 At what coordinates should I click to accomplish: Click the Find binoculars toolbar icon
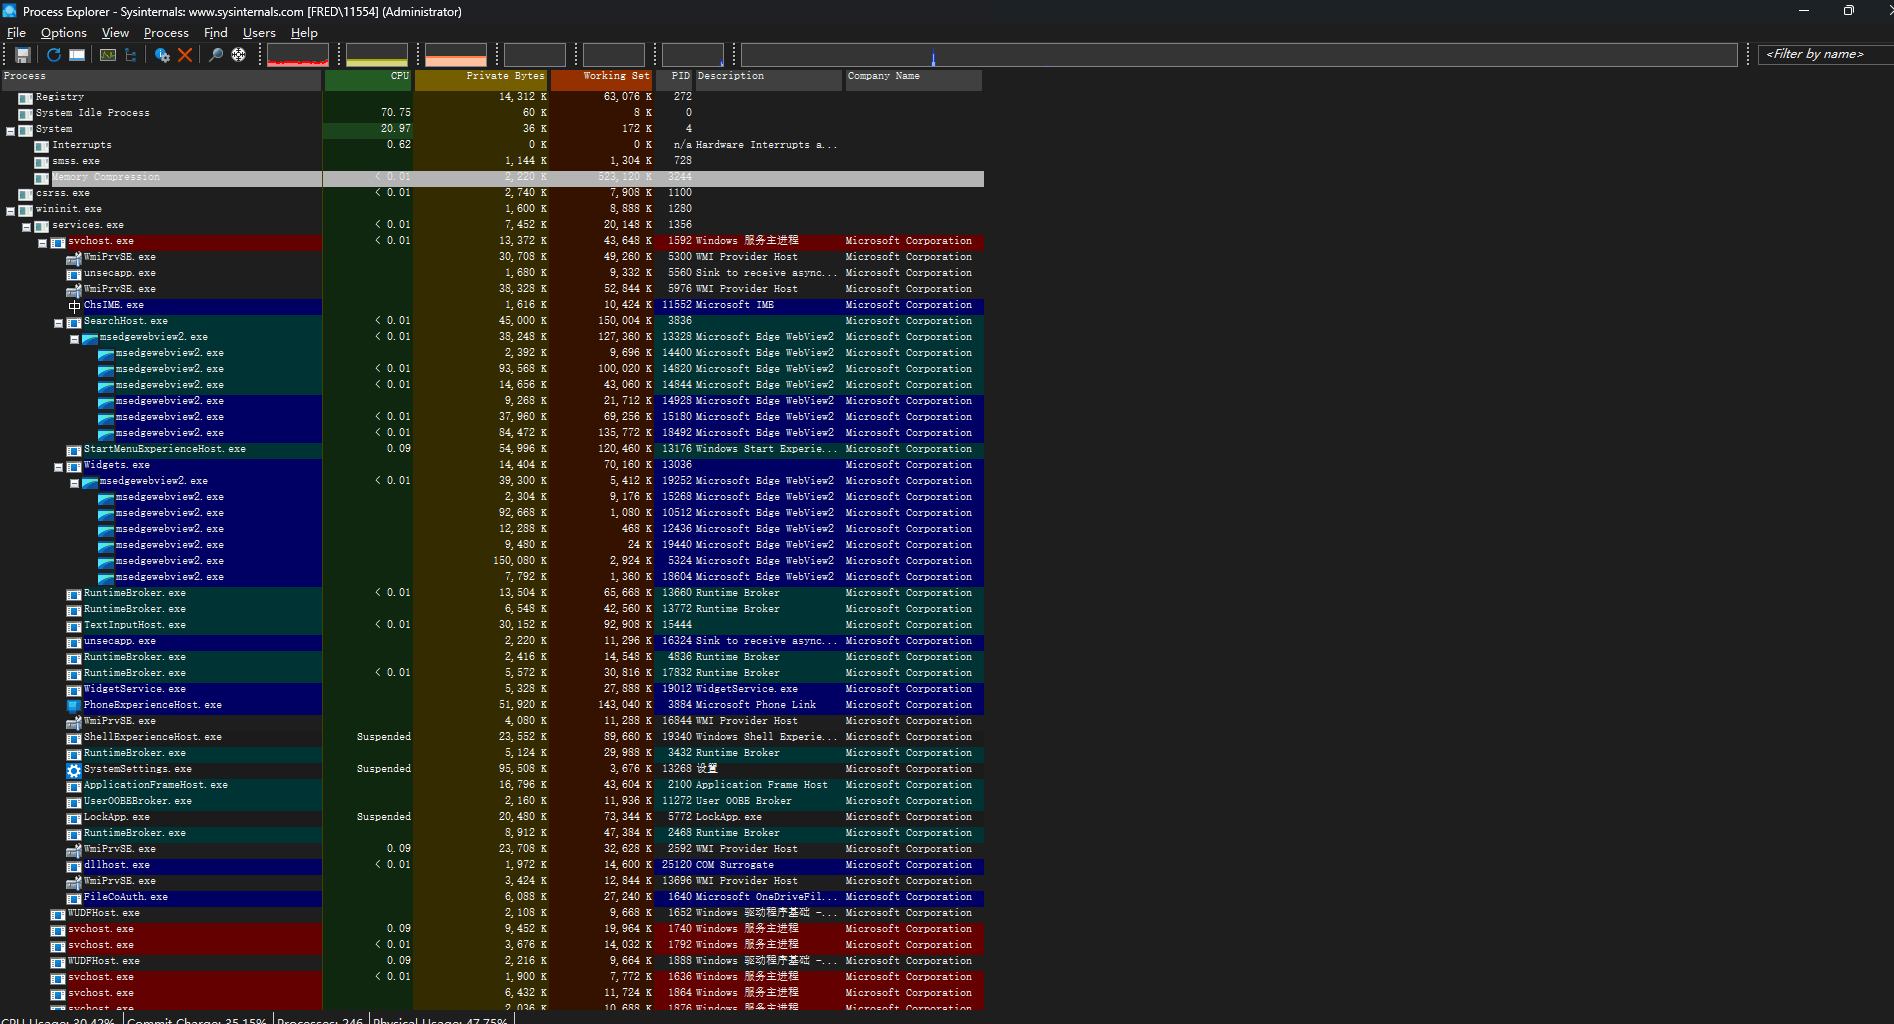216,55
